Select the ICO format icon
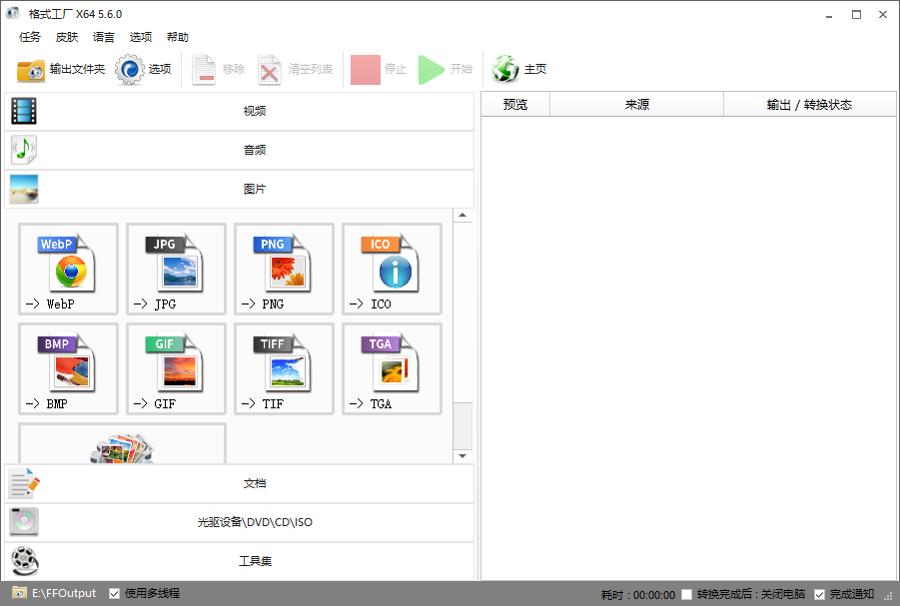This screenshot has height=606, width=900. [x=392, y=268]
